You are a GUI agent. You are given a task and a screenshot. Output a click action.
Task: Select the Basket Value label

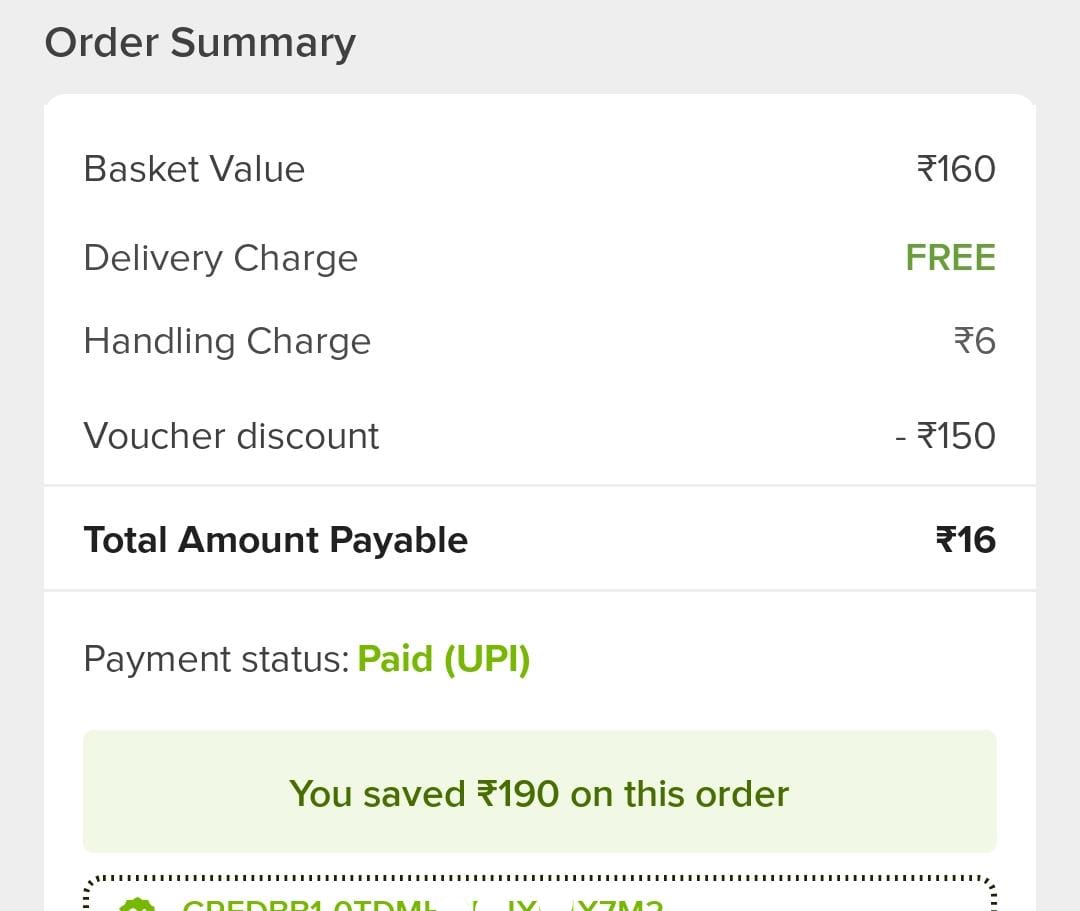194,169
